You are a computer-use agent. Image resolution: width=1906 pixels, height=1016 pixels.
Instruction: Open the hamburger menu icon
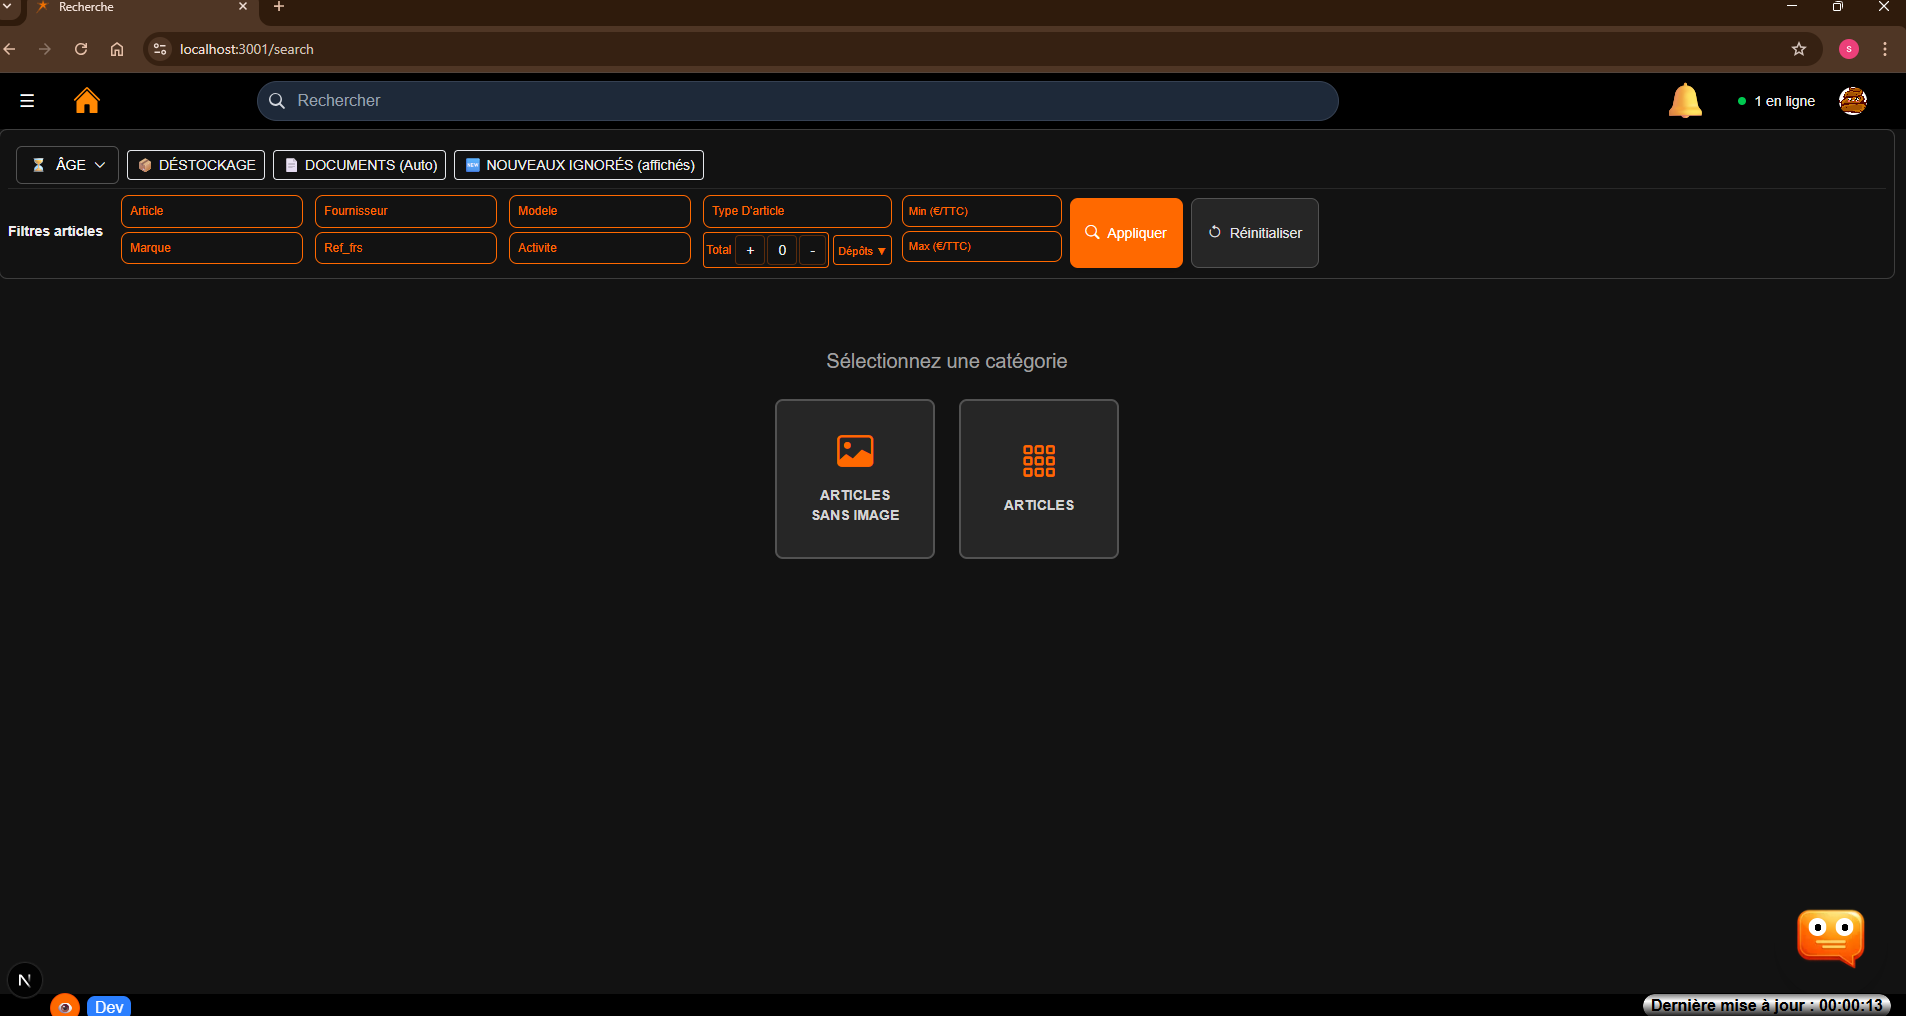pyautogui.click(x=27, y=101)
